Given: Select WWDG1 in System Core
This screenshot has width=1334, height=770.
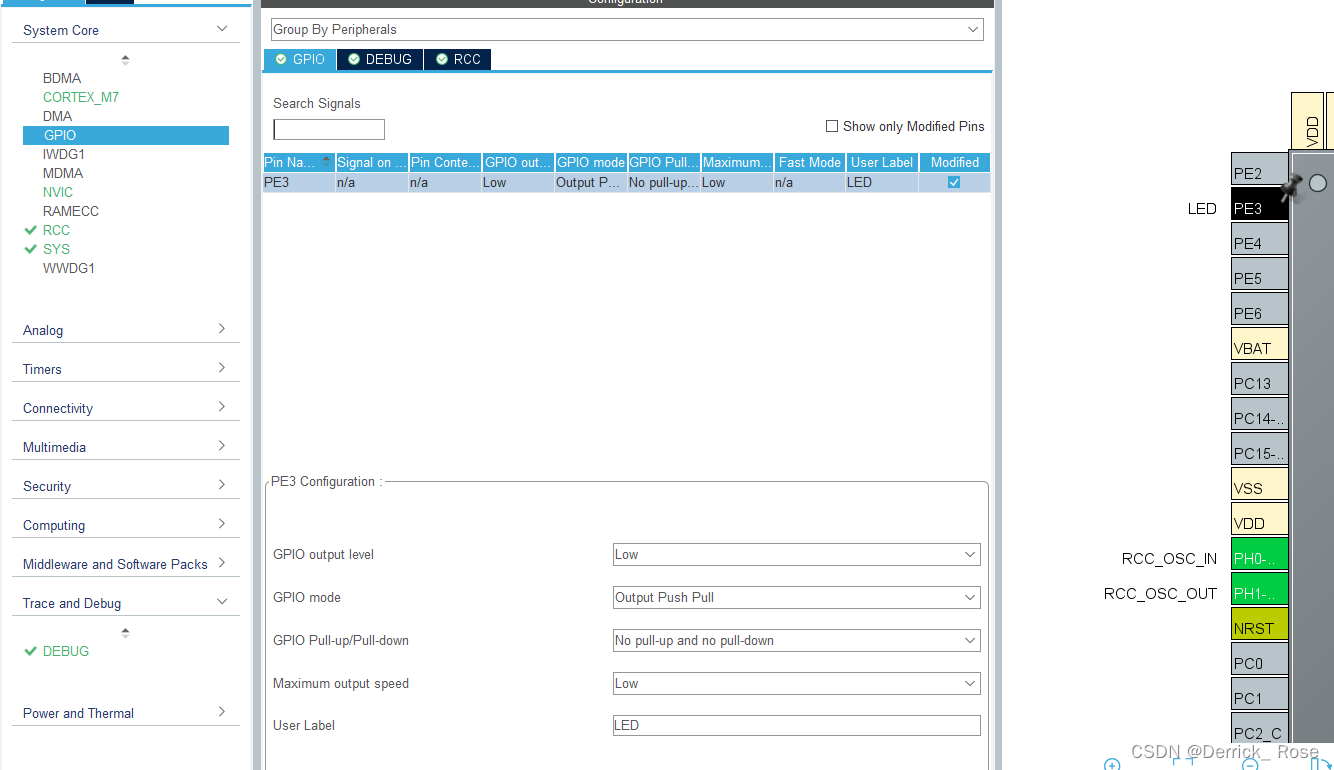Looking at the screenshot, I should (69, 268).
